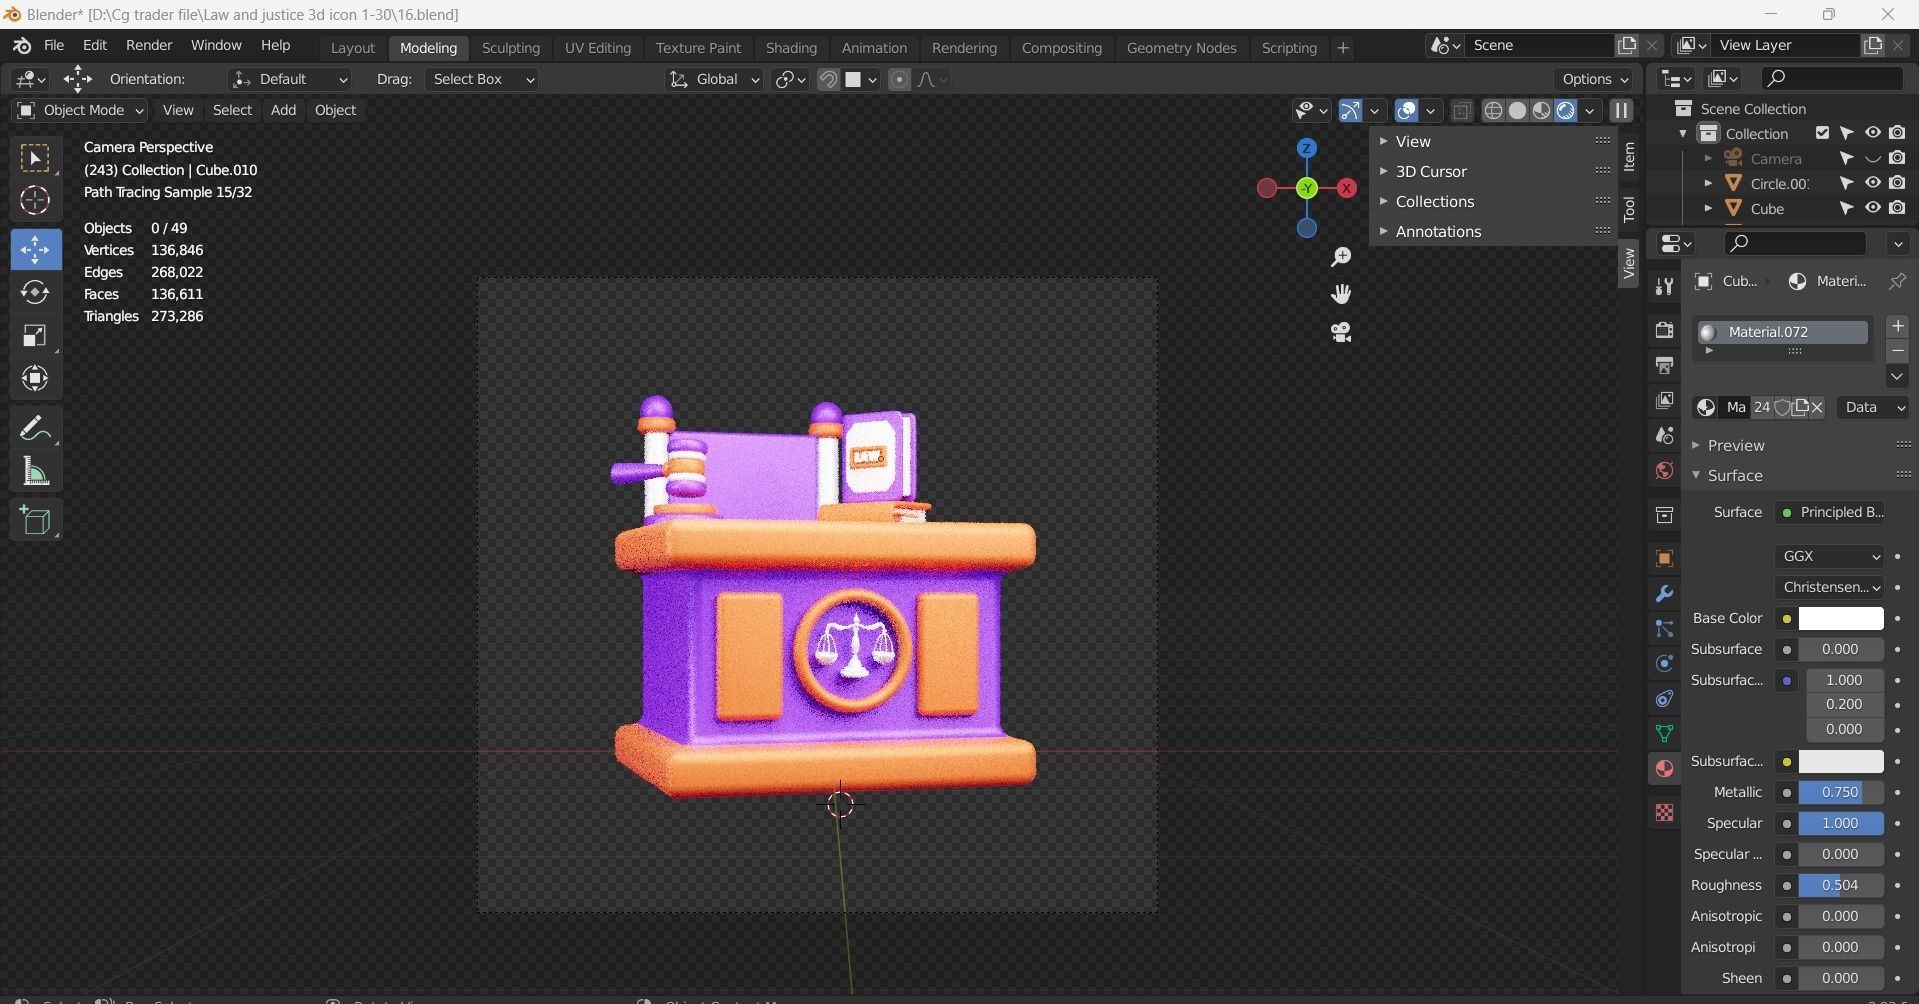
Task: Toggle proportional editing
Action: [x=899, y=80]
